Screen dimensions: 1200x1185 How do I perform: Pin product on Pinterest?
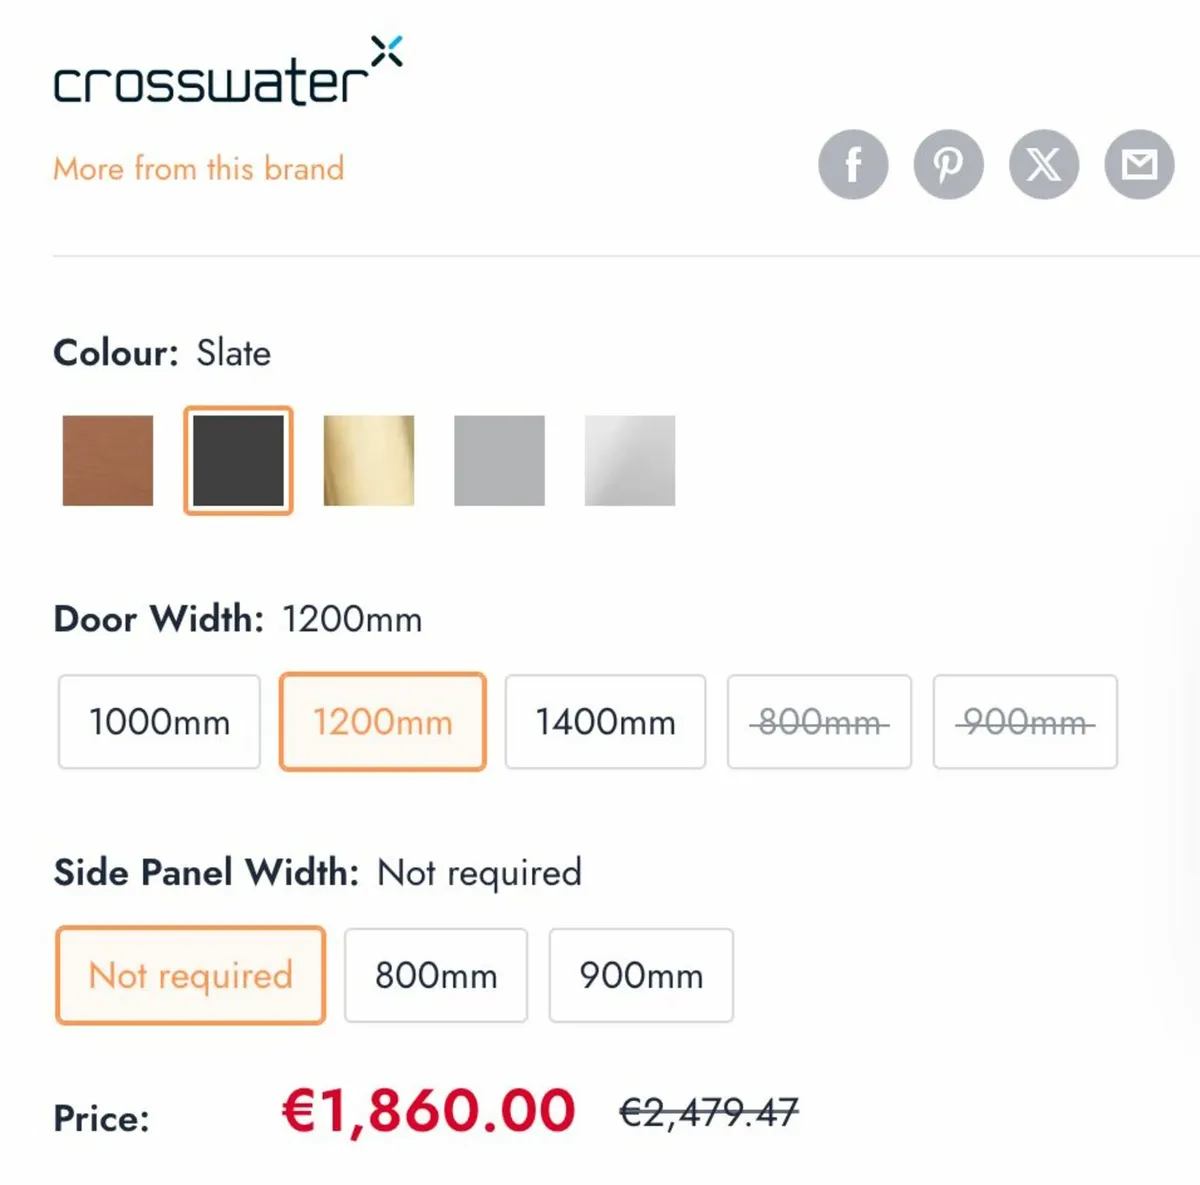(x=948, y=164)
